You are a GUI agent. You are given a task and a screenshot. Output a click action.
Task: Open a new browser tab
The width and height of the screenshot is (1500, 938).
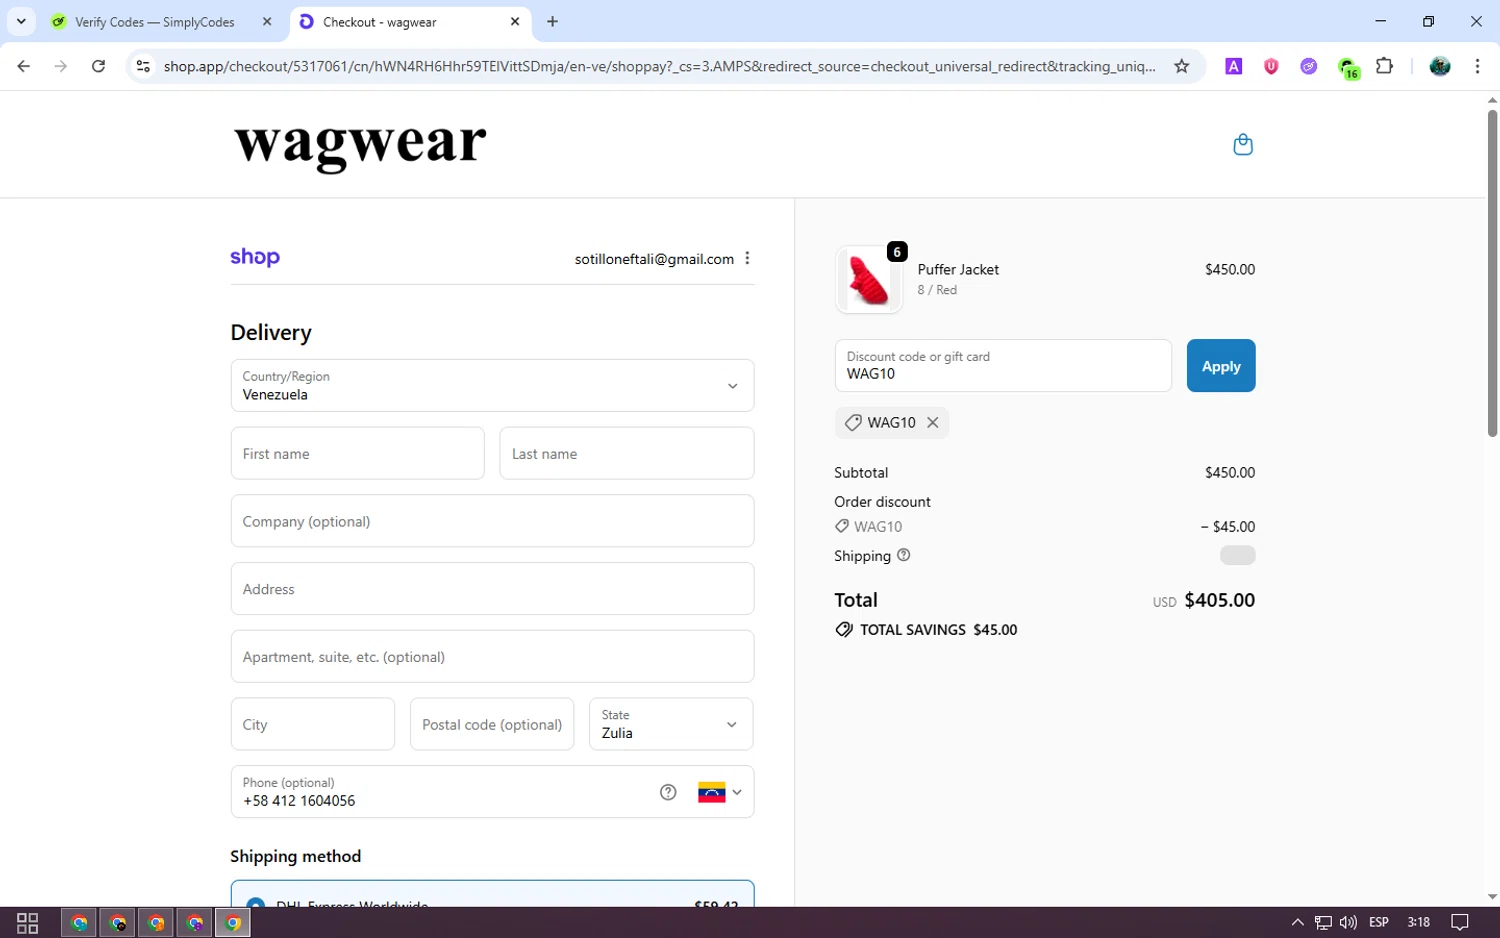click(552, 21)
